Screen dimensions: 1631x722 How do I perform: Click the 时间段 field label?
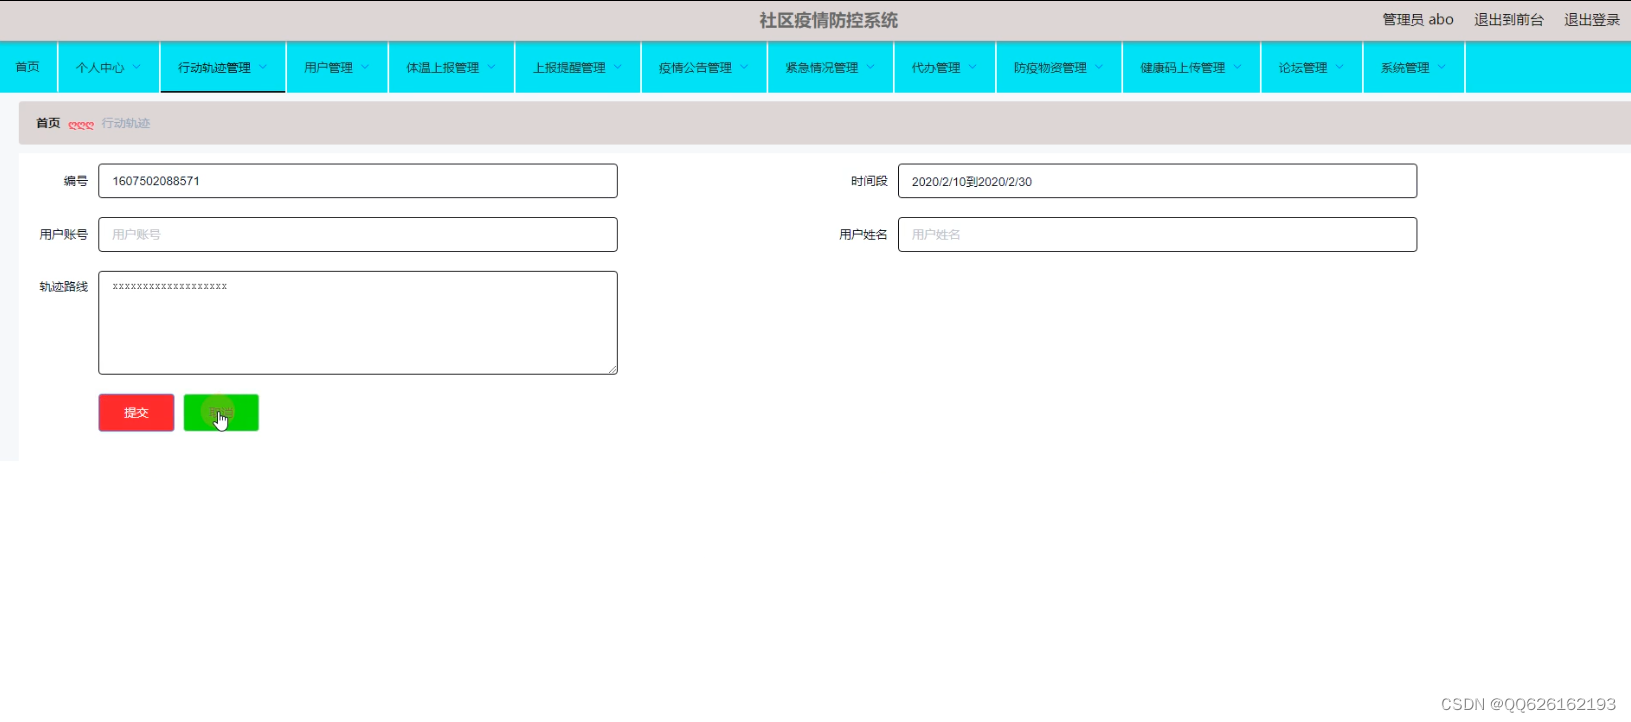pos(869,181)
